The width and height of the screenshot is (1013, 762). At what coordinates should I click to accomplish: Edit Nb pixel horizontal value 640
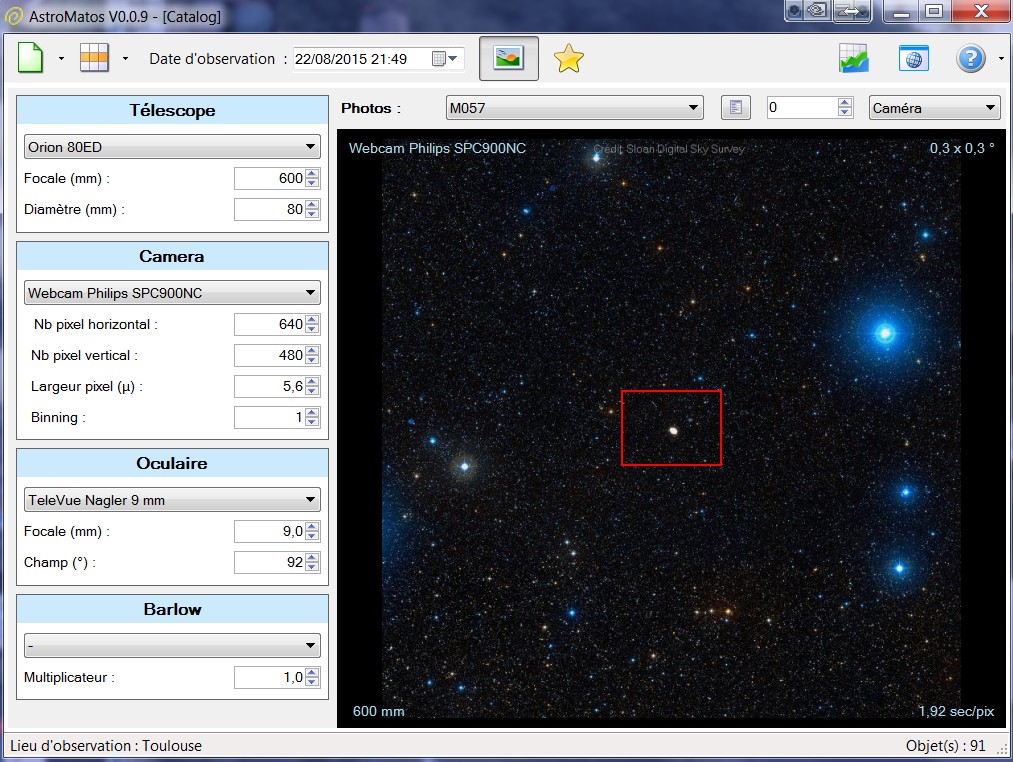[269, 324]
